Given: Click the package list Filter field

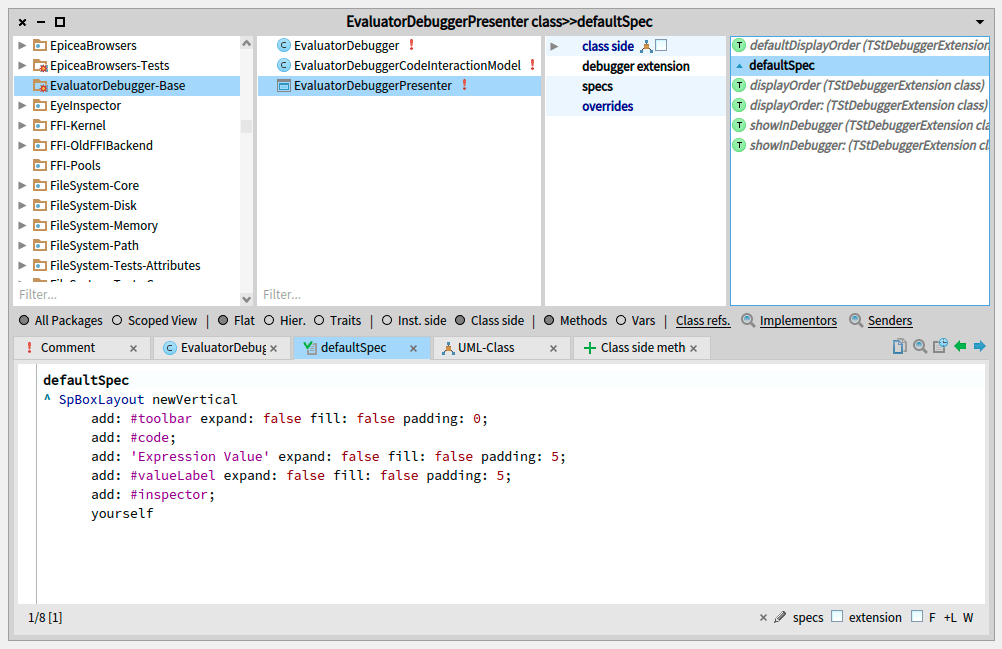Looking at the screenshot, I should coord(120,295).
